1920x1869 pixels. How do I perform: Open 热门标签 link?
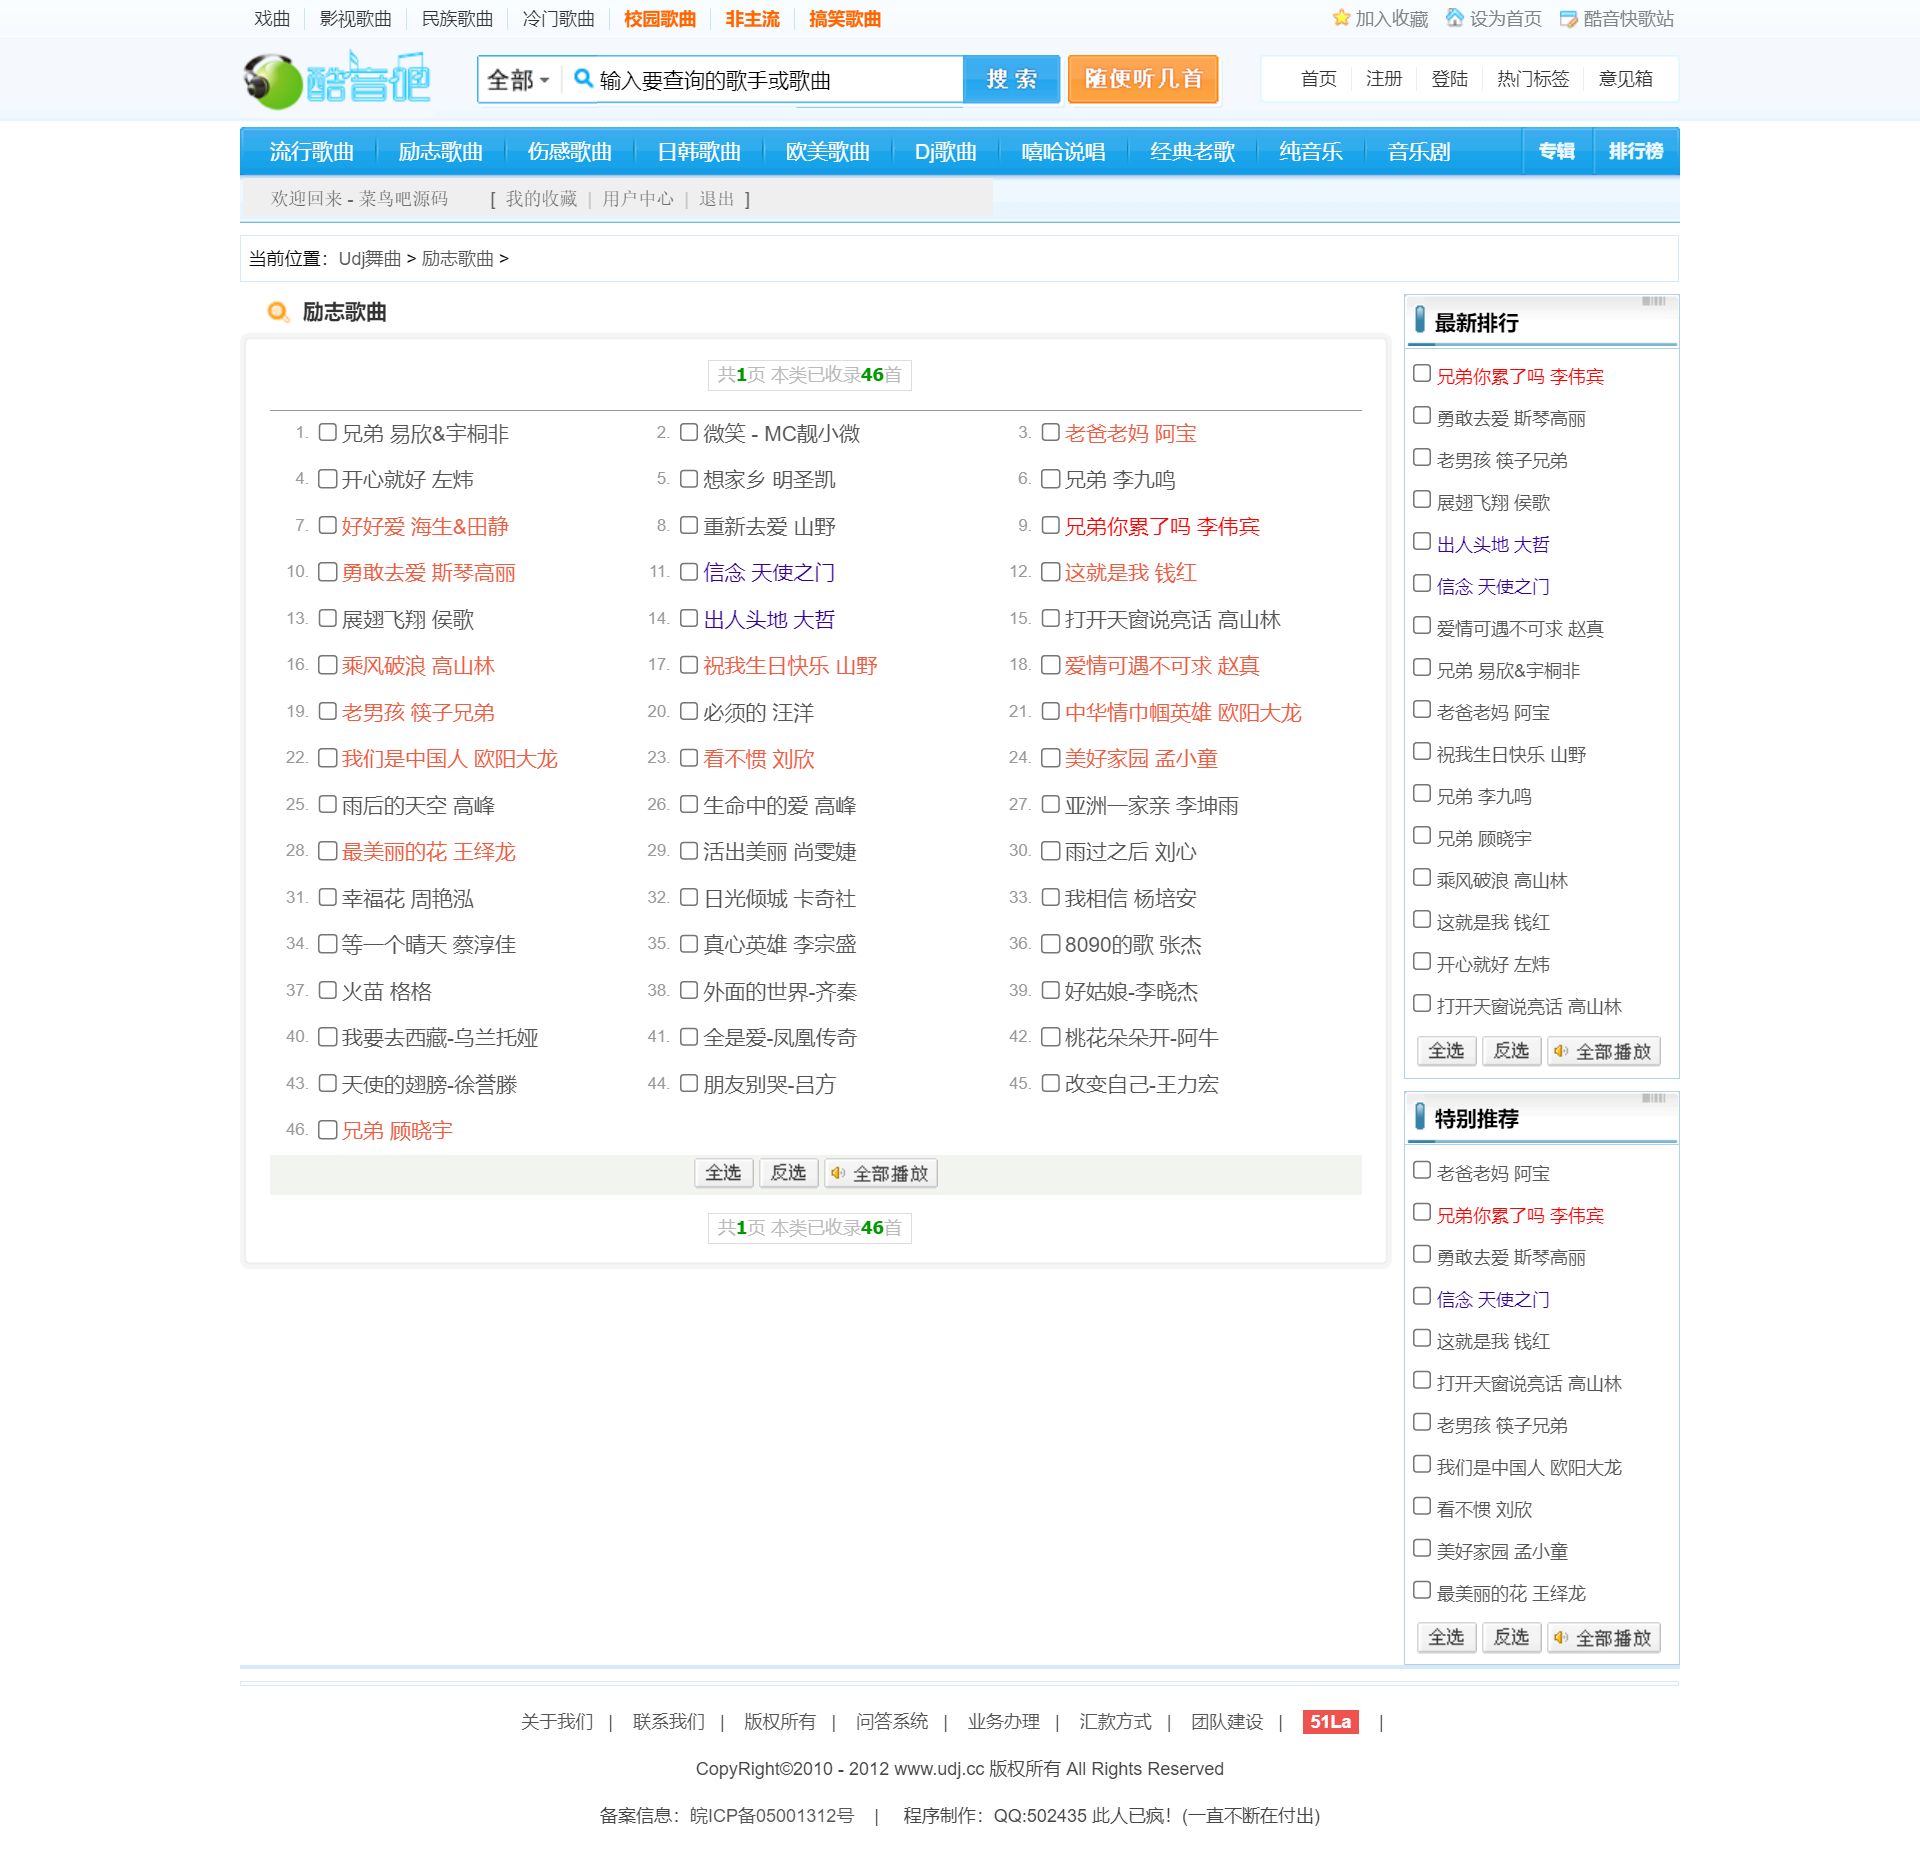(1533, 79)
